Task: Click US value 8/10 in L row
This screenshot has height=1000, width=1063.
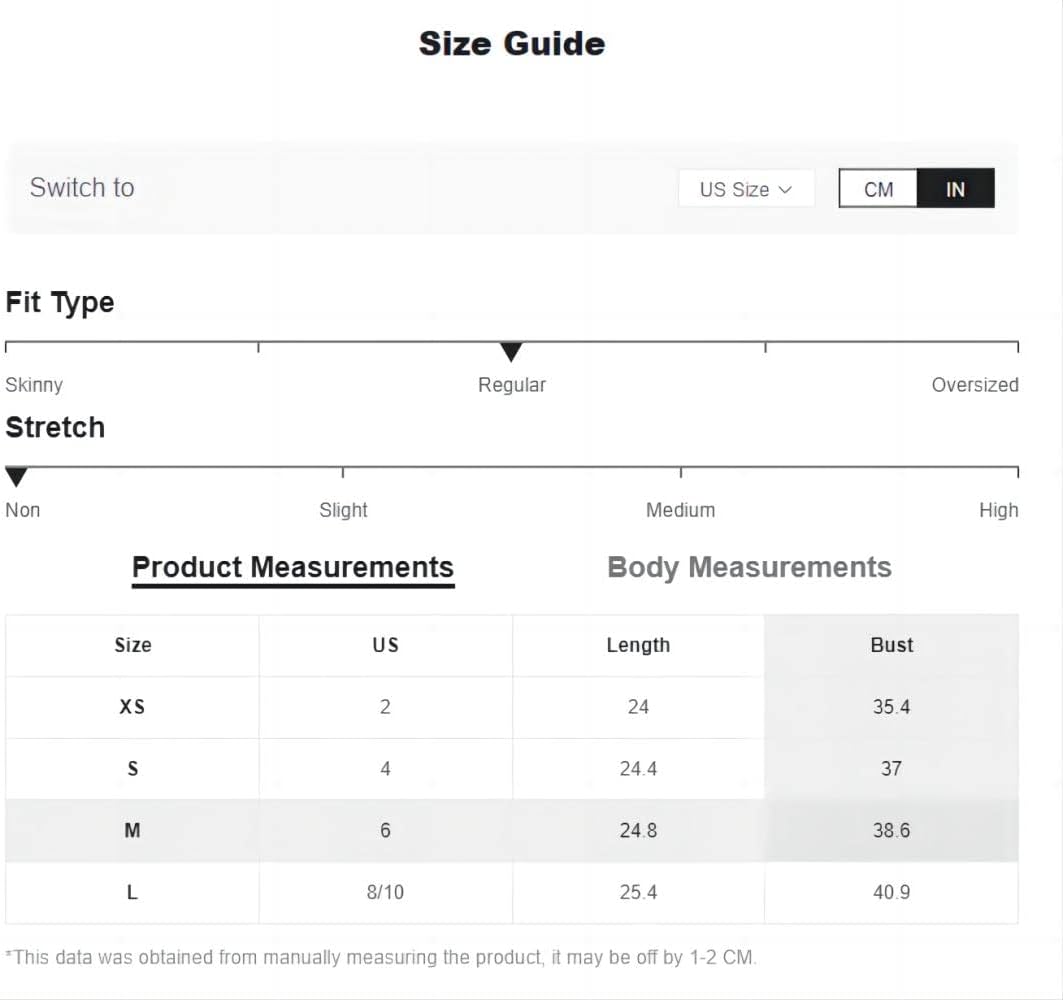Action: pyautogui.click(x=385, y=892)
